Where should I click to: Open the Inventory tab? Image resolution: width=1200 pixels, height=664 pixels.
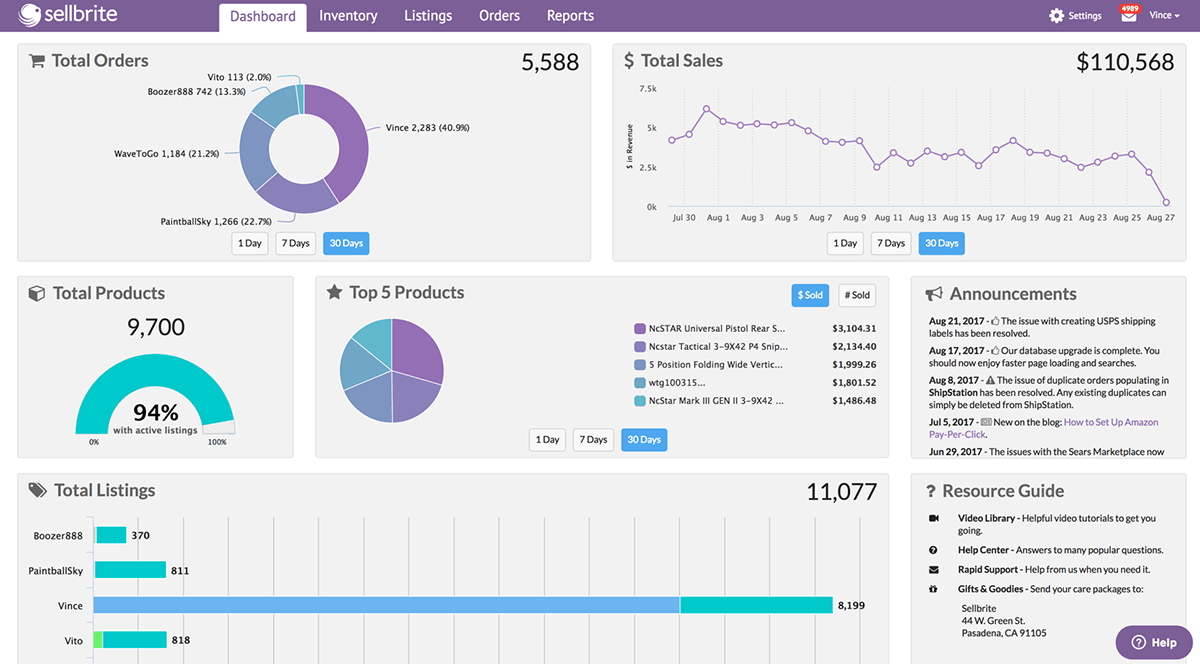348,16
